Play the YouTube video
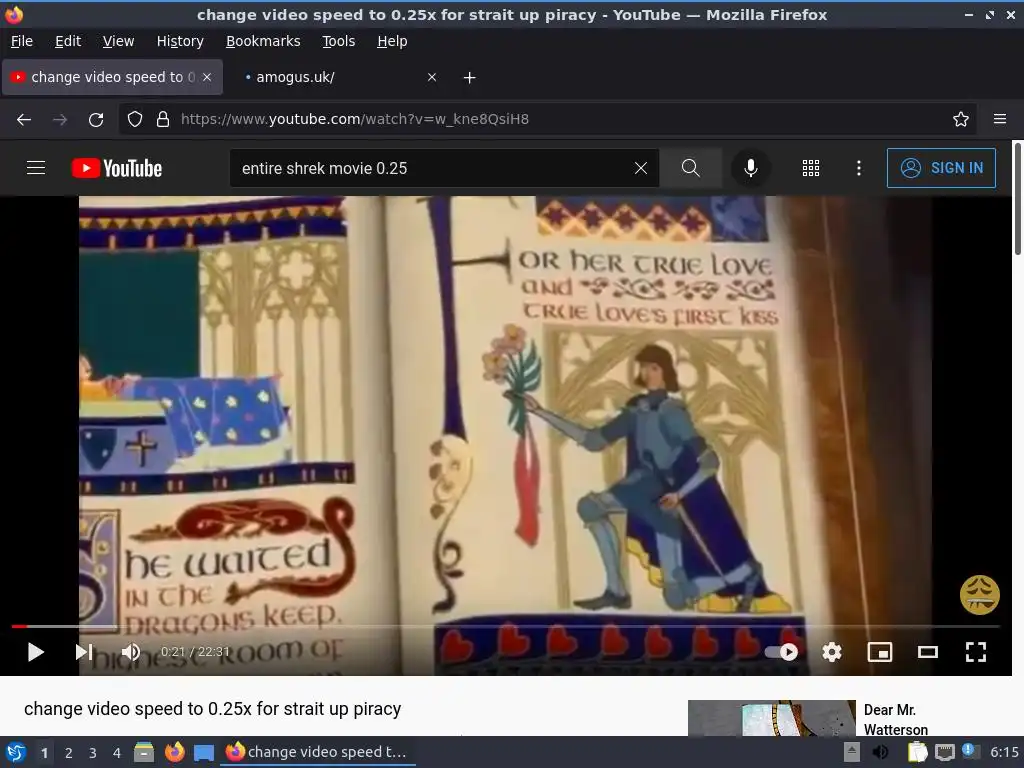 point(35,652)
